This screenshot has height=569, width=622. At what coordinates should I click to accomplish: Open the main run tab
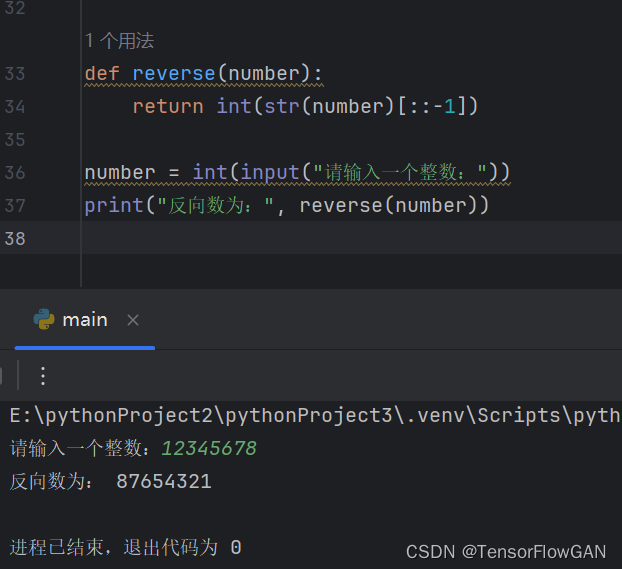pos(85,320)
